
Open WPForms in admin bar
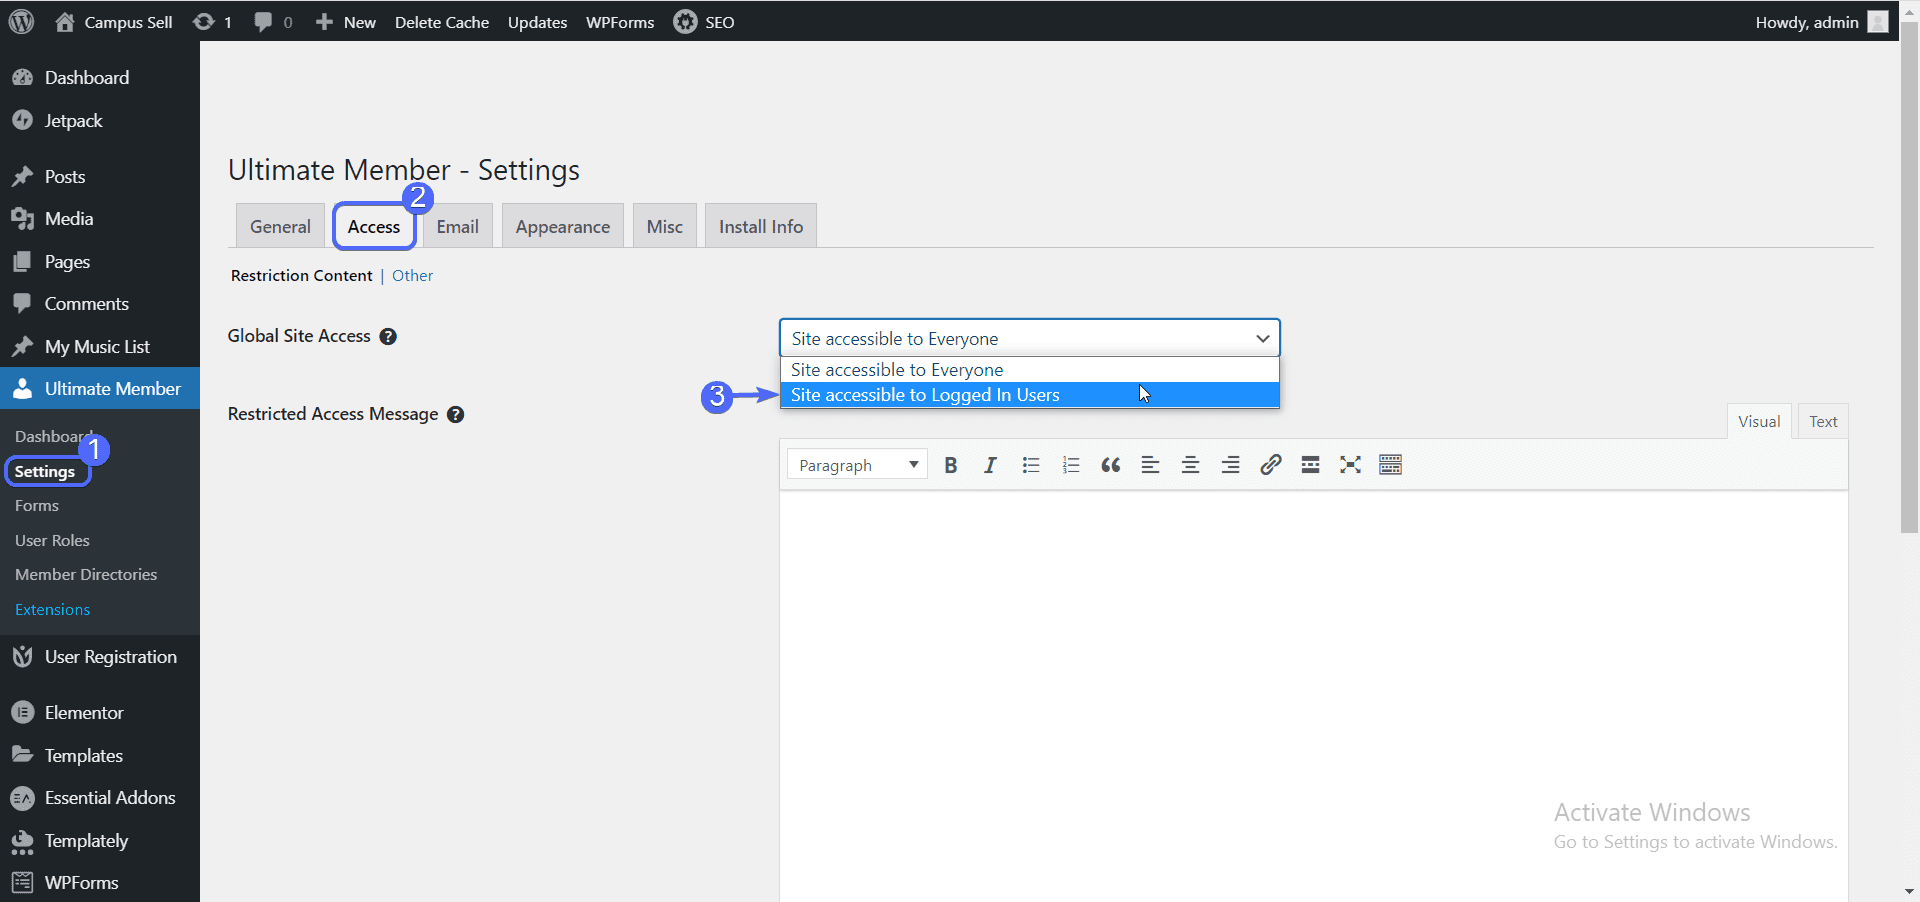pos(620,22)
